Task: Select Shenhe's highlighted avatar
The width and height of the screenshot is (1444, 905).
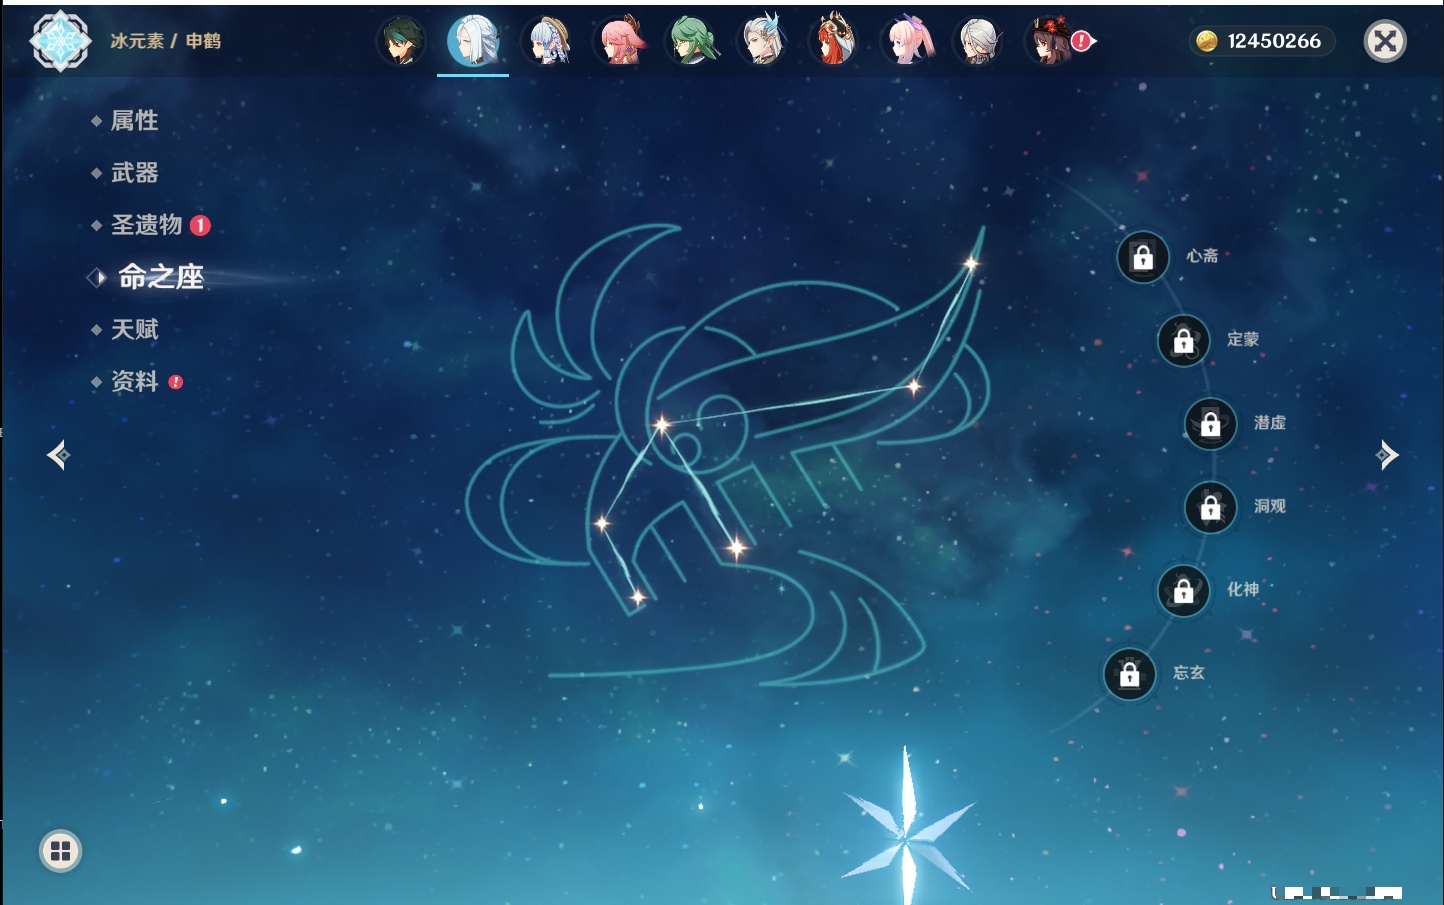Action: tap(473, 41)
